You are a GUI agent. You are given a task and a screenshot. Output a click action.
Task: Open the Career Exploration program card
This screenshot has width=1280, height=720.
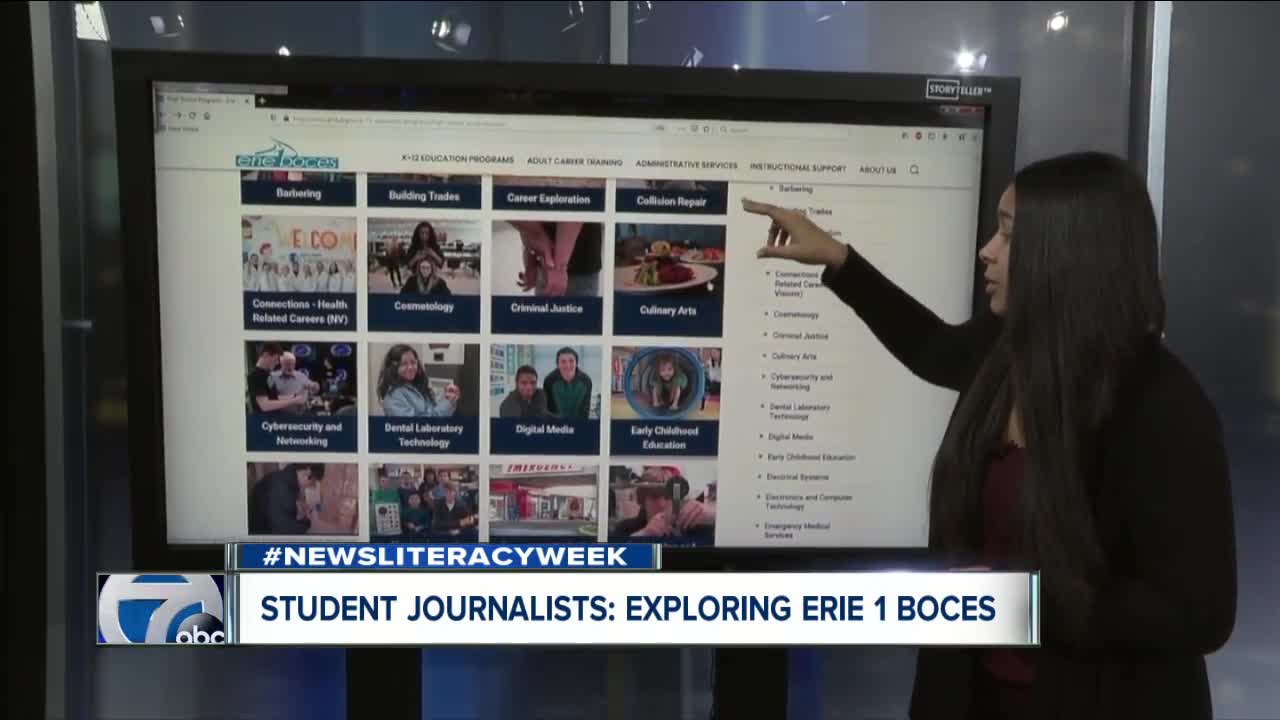(548, 195)
